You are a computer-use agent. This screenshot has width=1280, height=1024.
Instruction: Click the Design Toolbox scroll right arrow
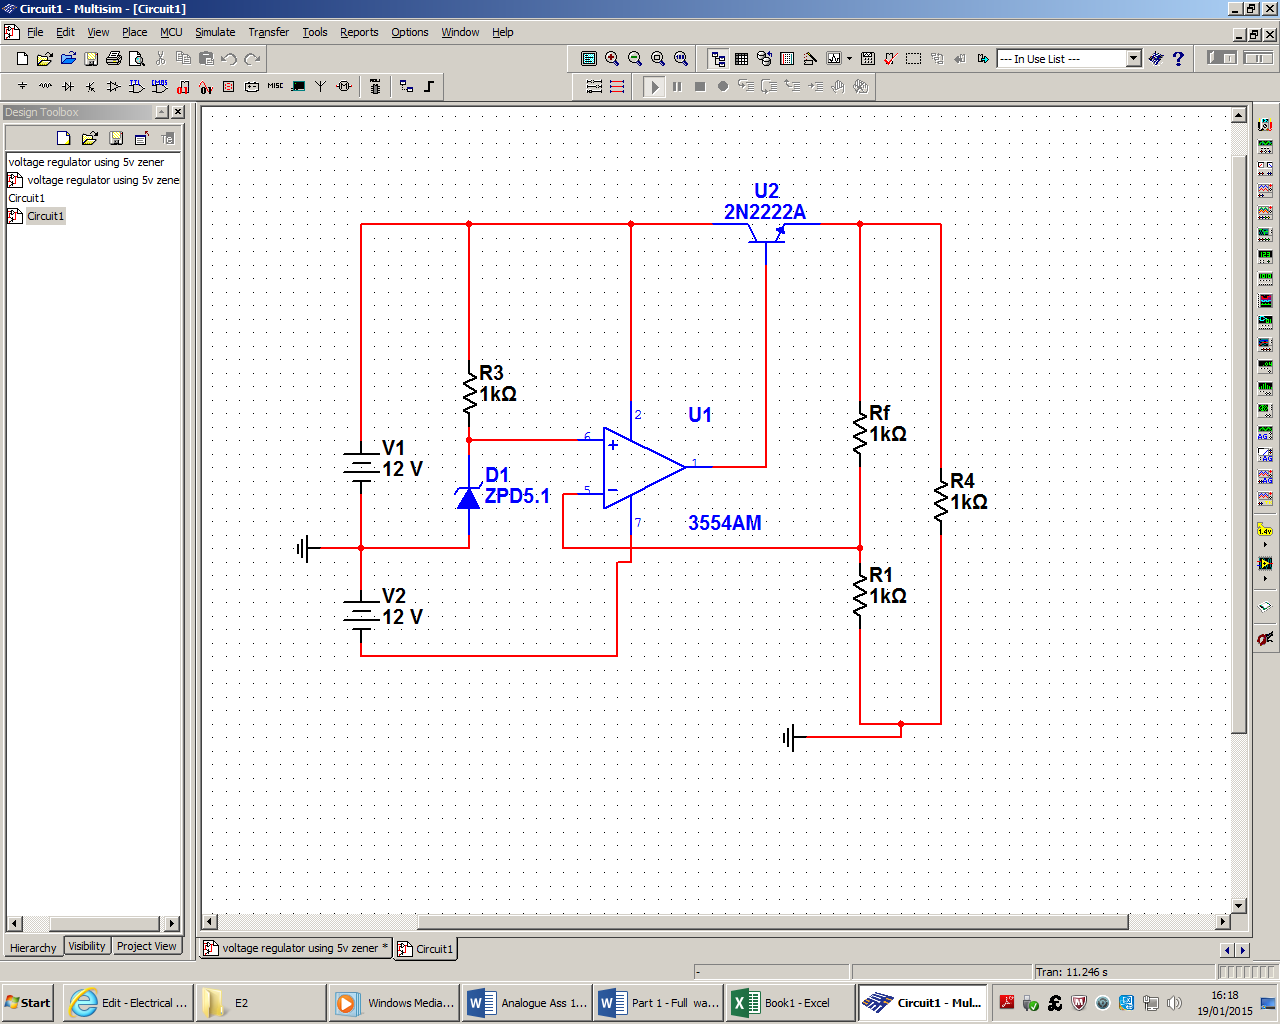pos(172,923)
